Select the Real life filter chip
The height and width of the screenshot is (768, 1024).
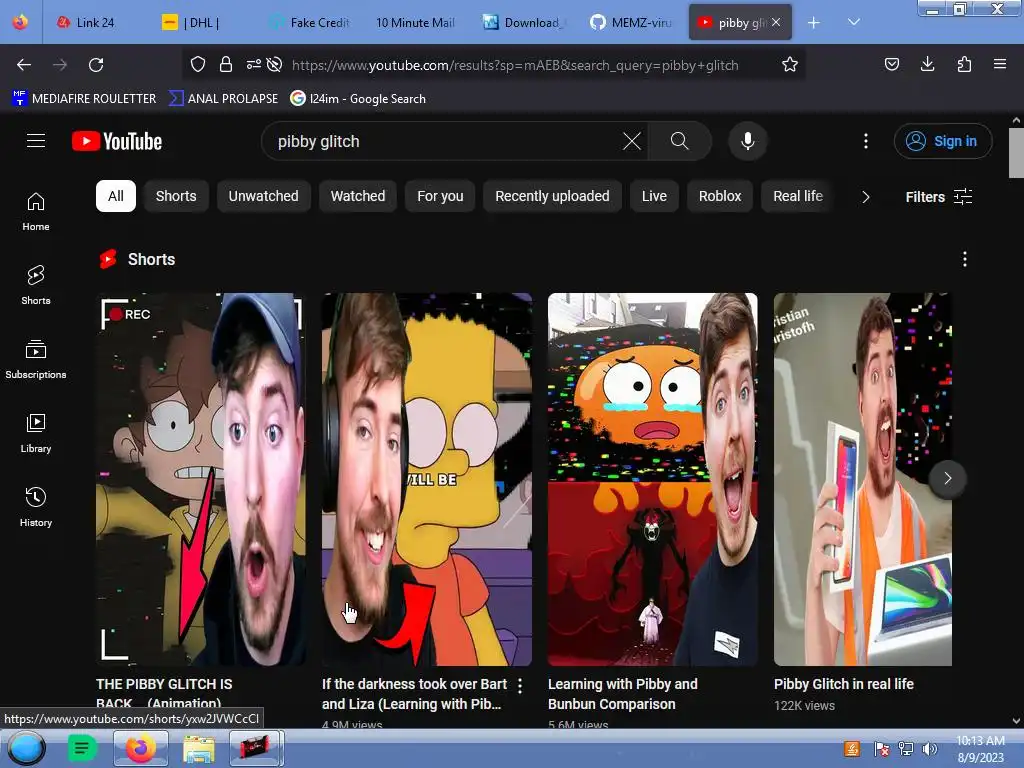coord(798,196)
